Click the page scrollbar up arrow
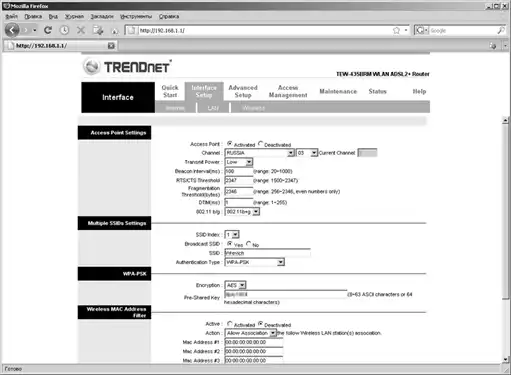Screen dimensions: 511x375 click(506, 120)
